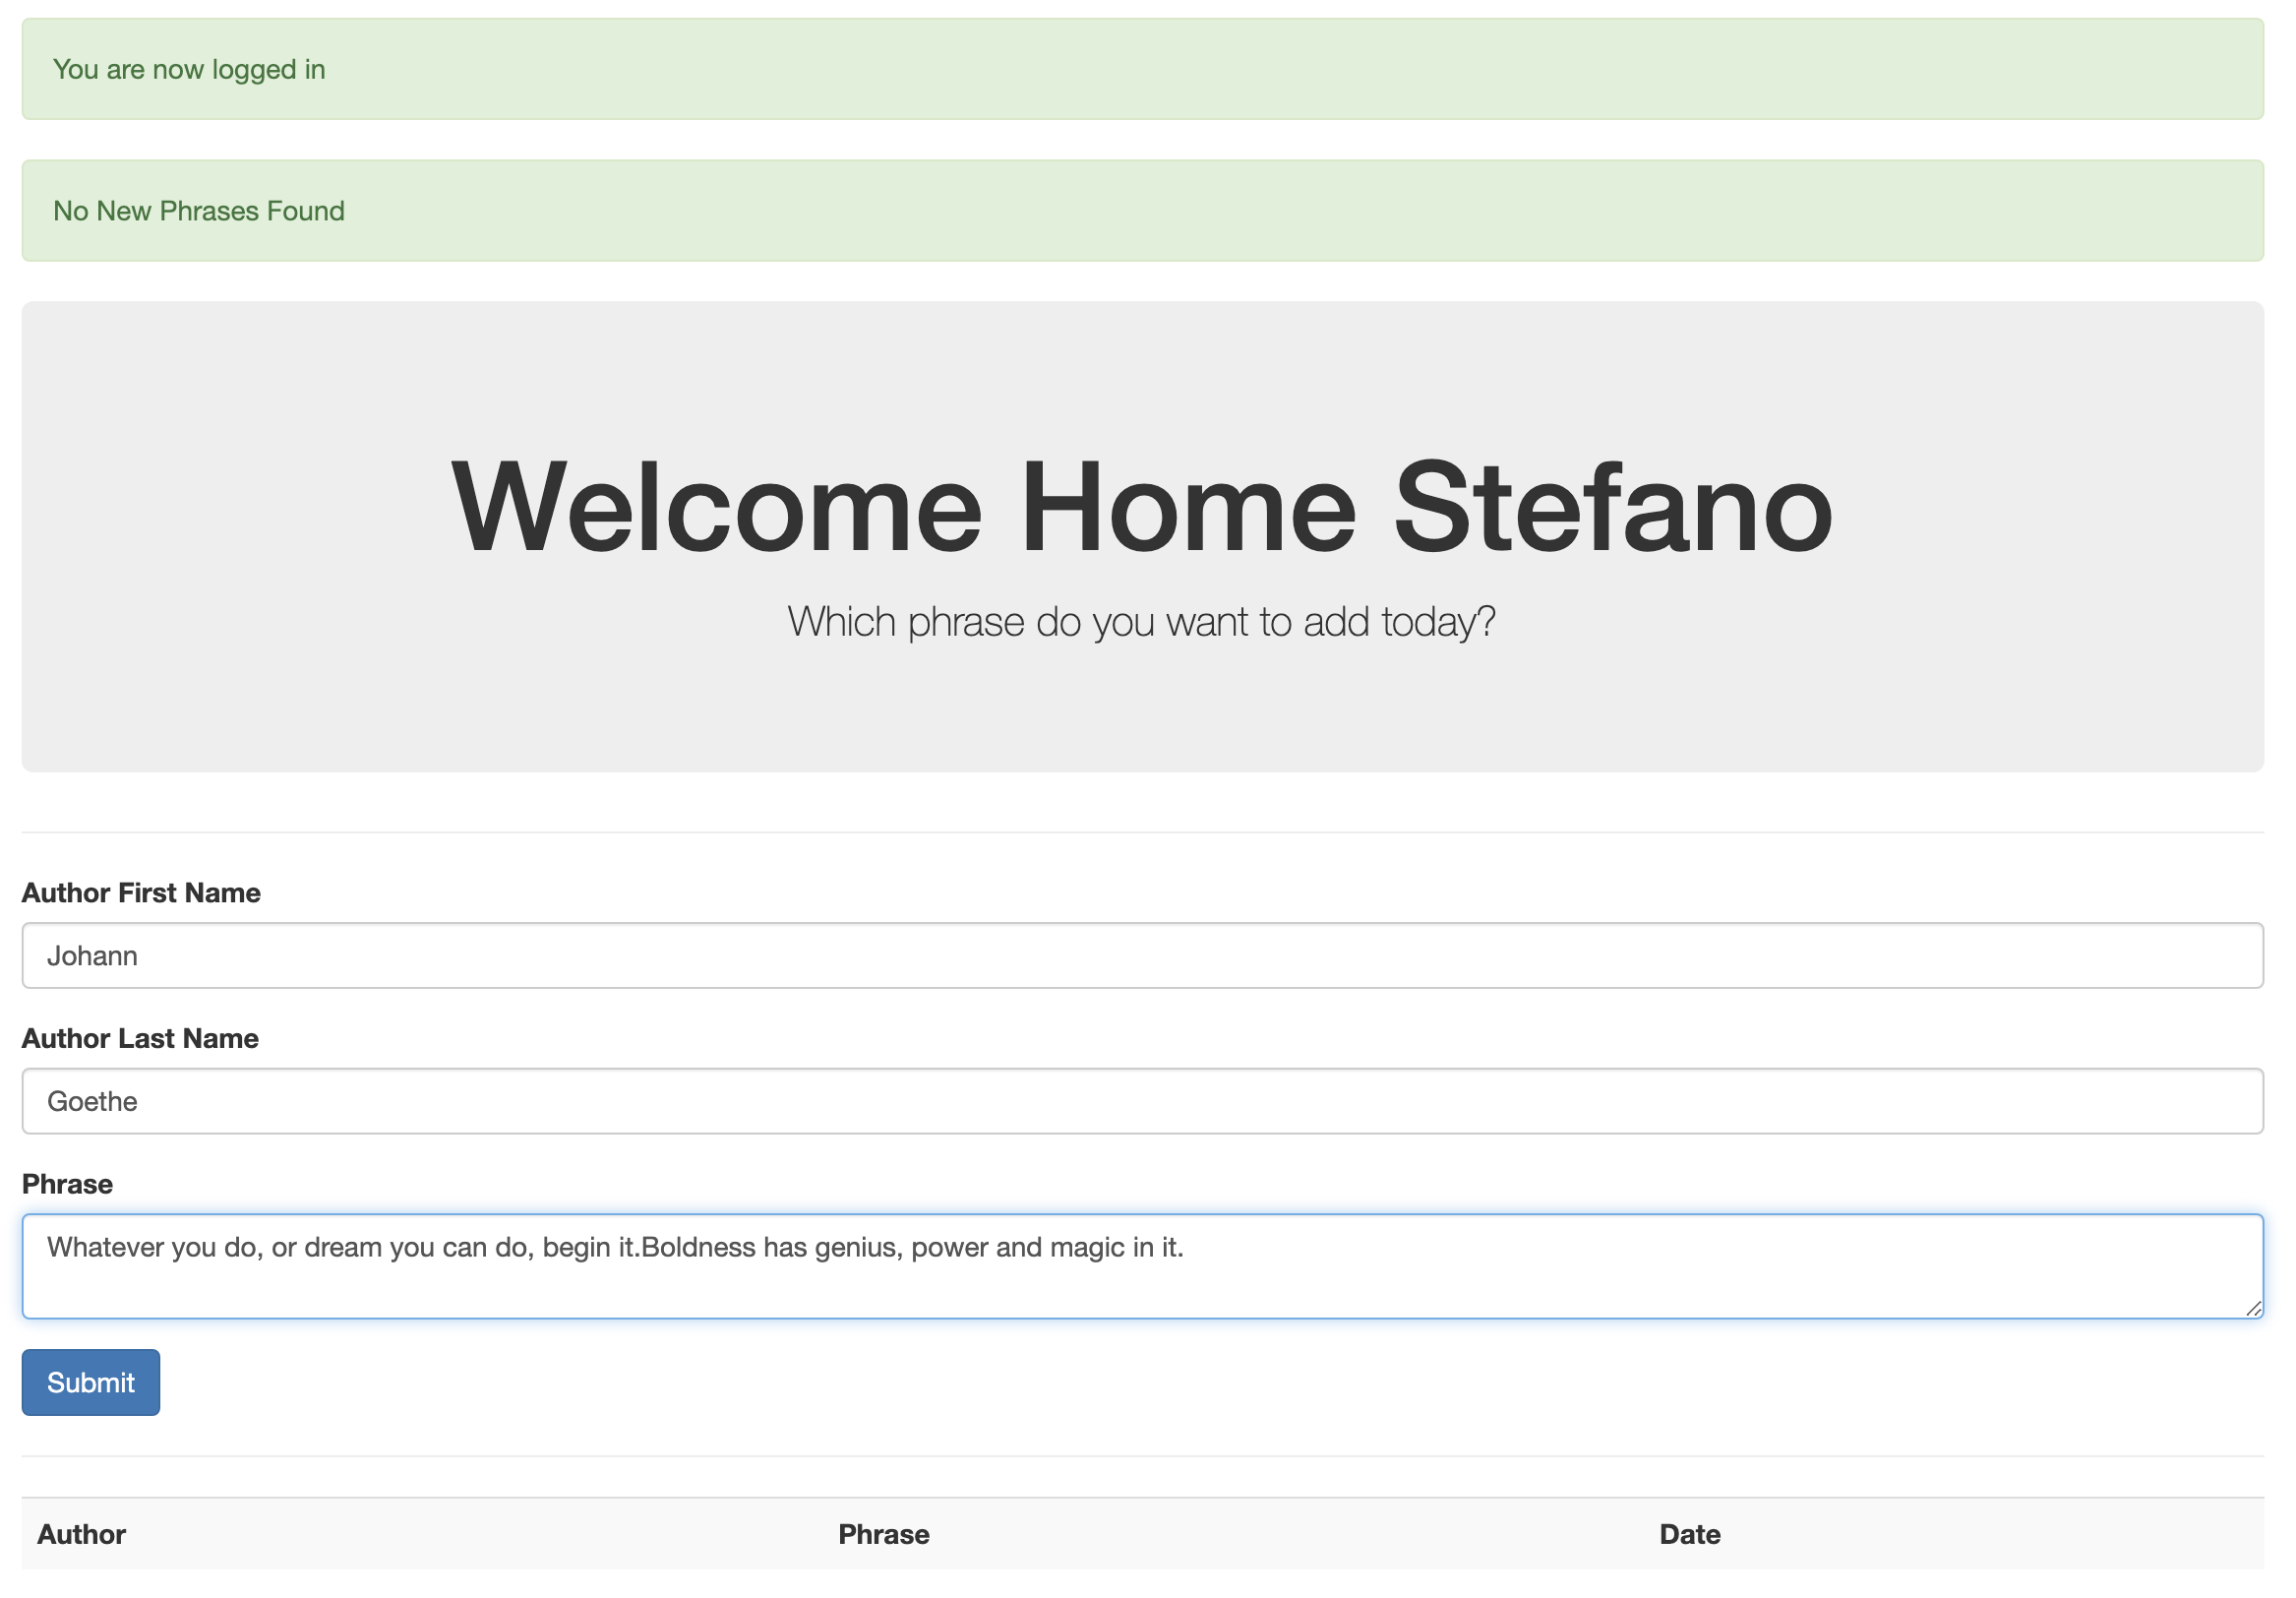The width and height of the screenshot is (2296, 1598).
Task: Click the Author Last Name label
Action: click(x=140, y=1038)
